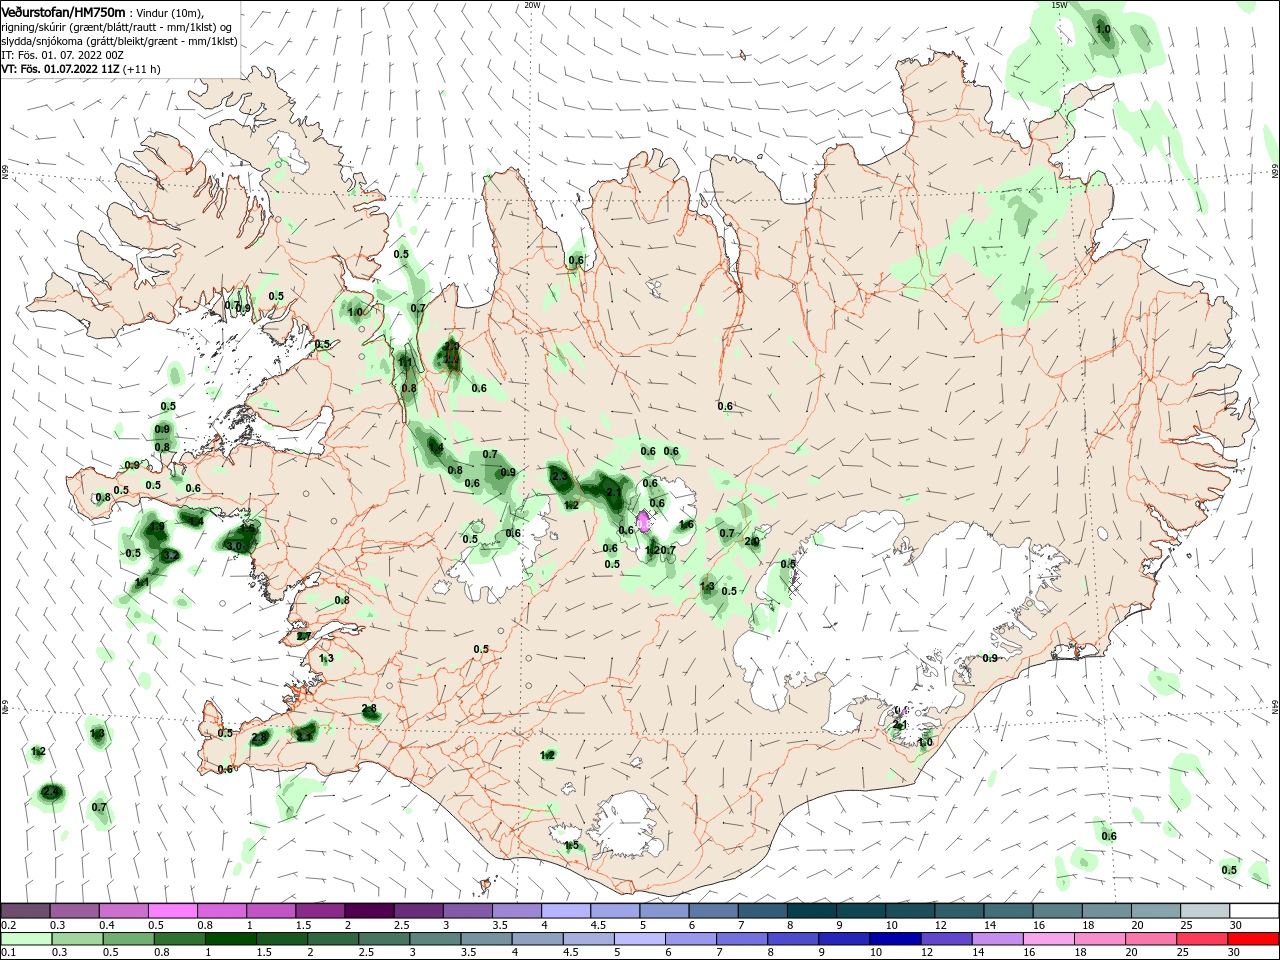Viewport: 1280px width, 960px height.
Task: Click the precipitation value "2.8" near Reykjavik
Action: [369, 709]
